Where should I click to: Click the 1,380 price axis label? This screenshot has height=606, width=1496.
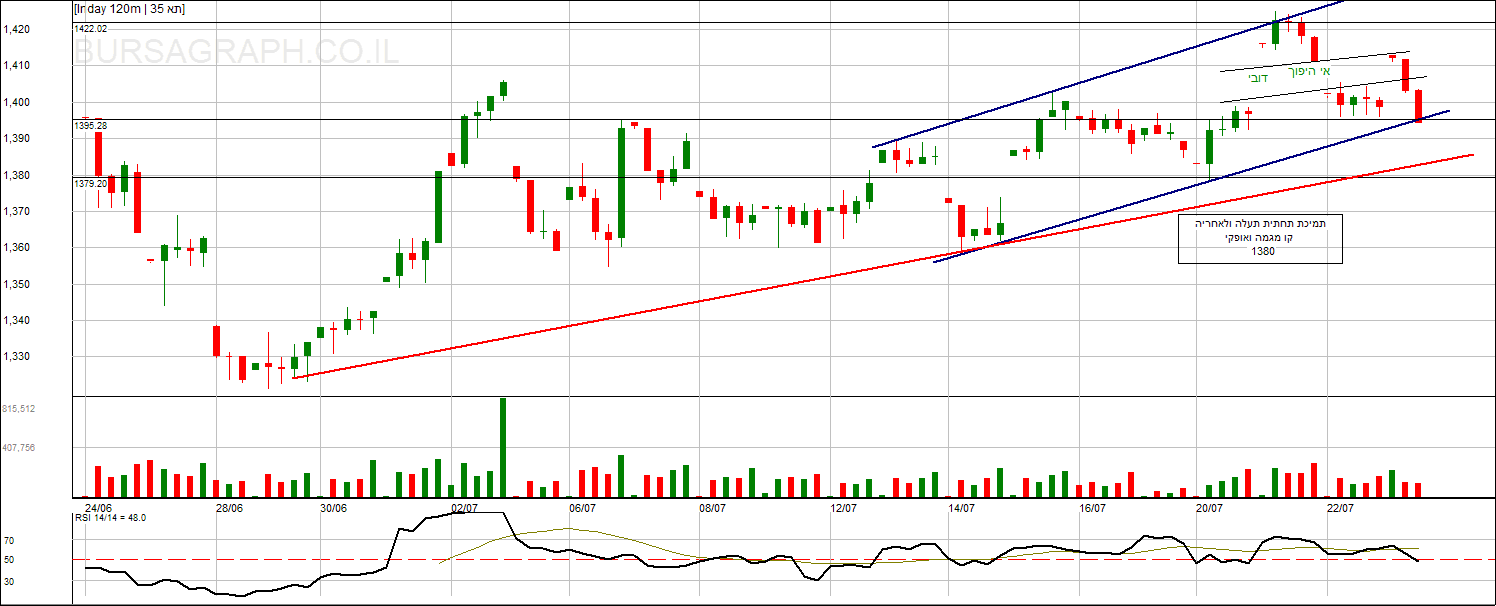[x=16, y=175]
